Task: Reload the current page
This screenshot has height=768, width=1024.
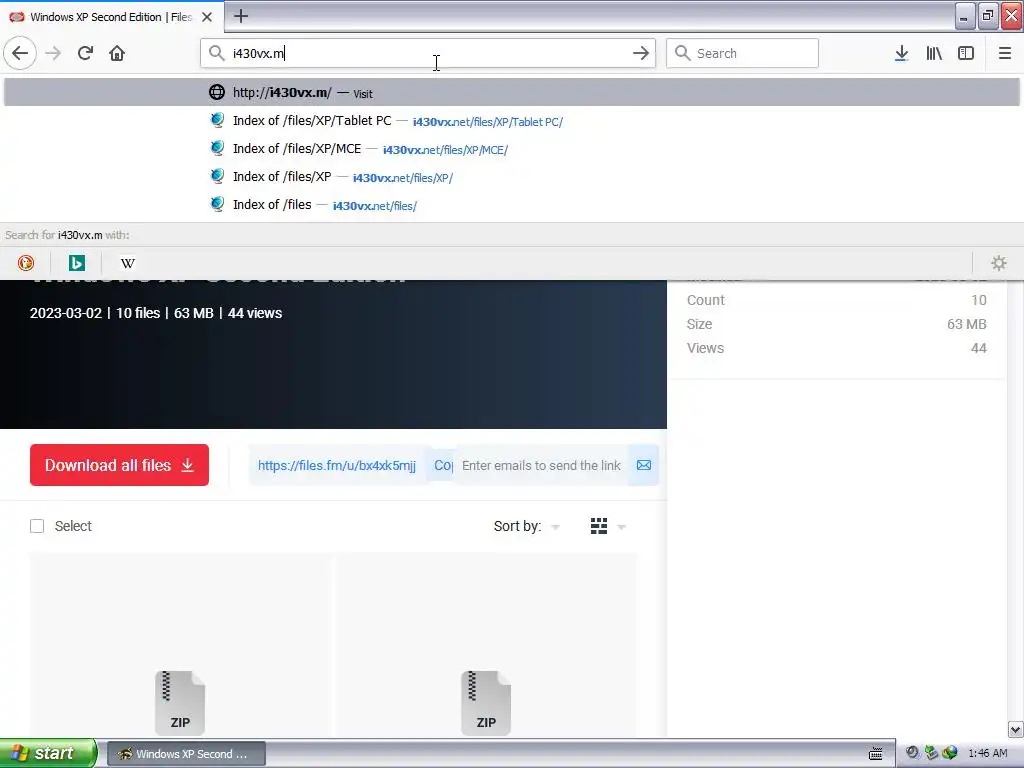Action: 85,53
